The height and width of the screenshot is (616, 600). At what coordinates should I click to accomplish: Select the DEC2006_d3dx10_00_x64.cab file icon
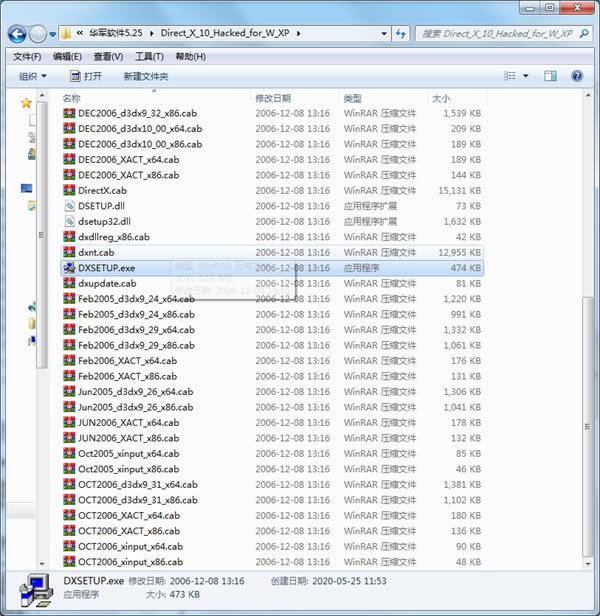click(x=69, y=128)
